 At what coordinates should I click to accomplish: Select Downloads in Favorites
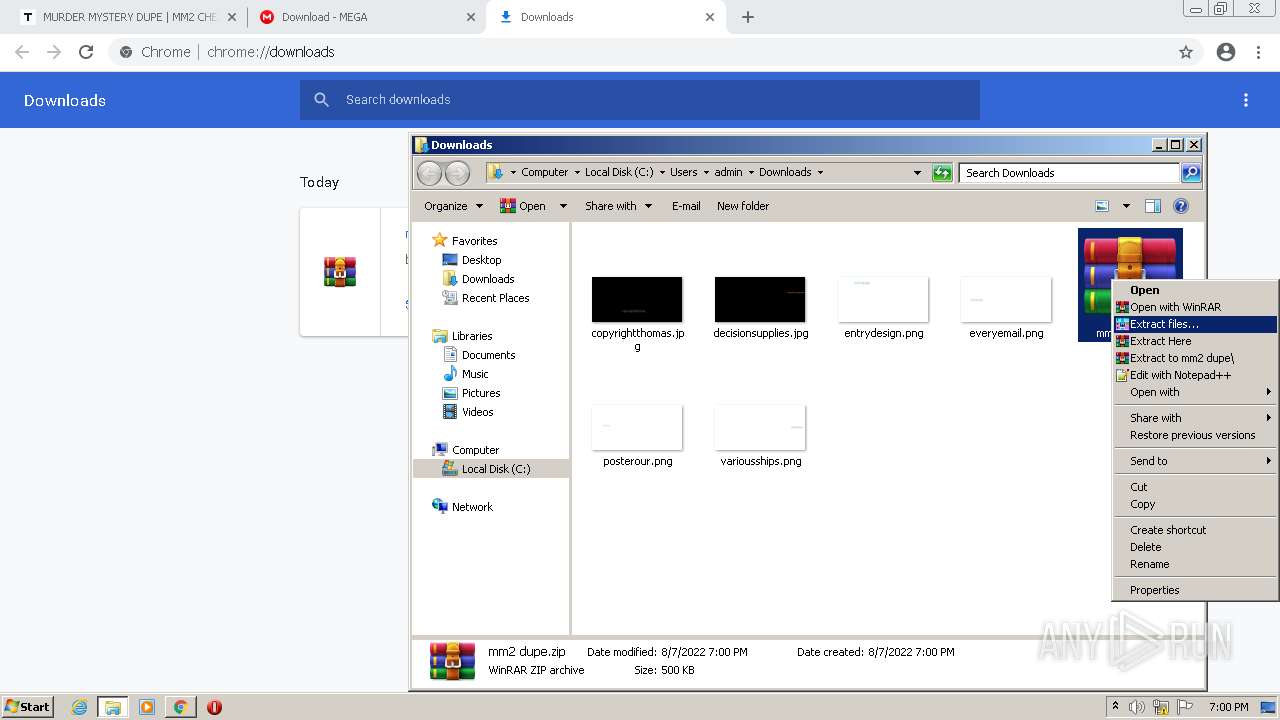click(488, 279)
